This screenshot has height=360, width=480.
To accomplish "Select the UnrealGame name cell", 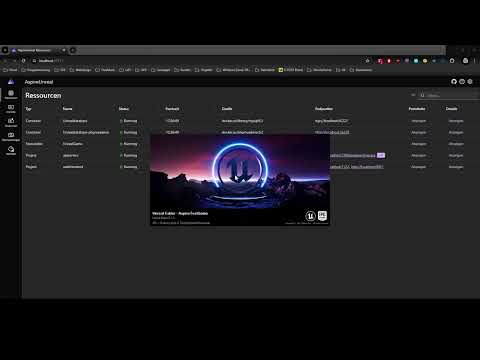I will coord(72,144).
